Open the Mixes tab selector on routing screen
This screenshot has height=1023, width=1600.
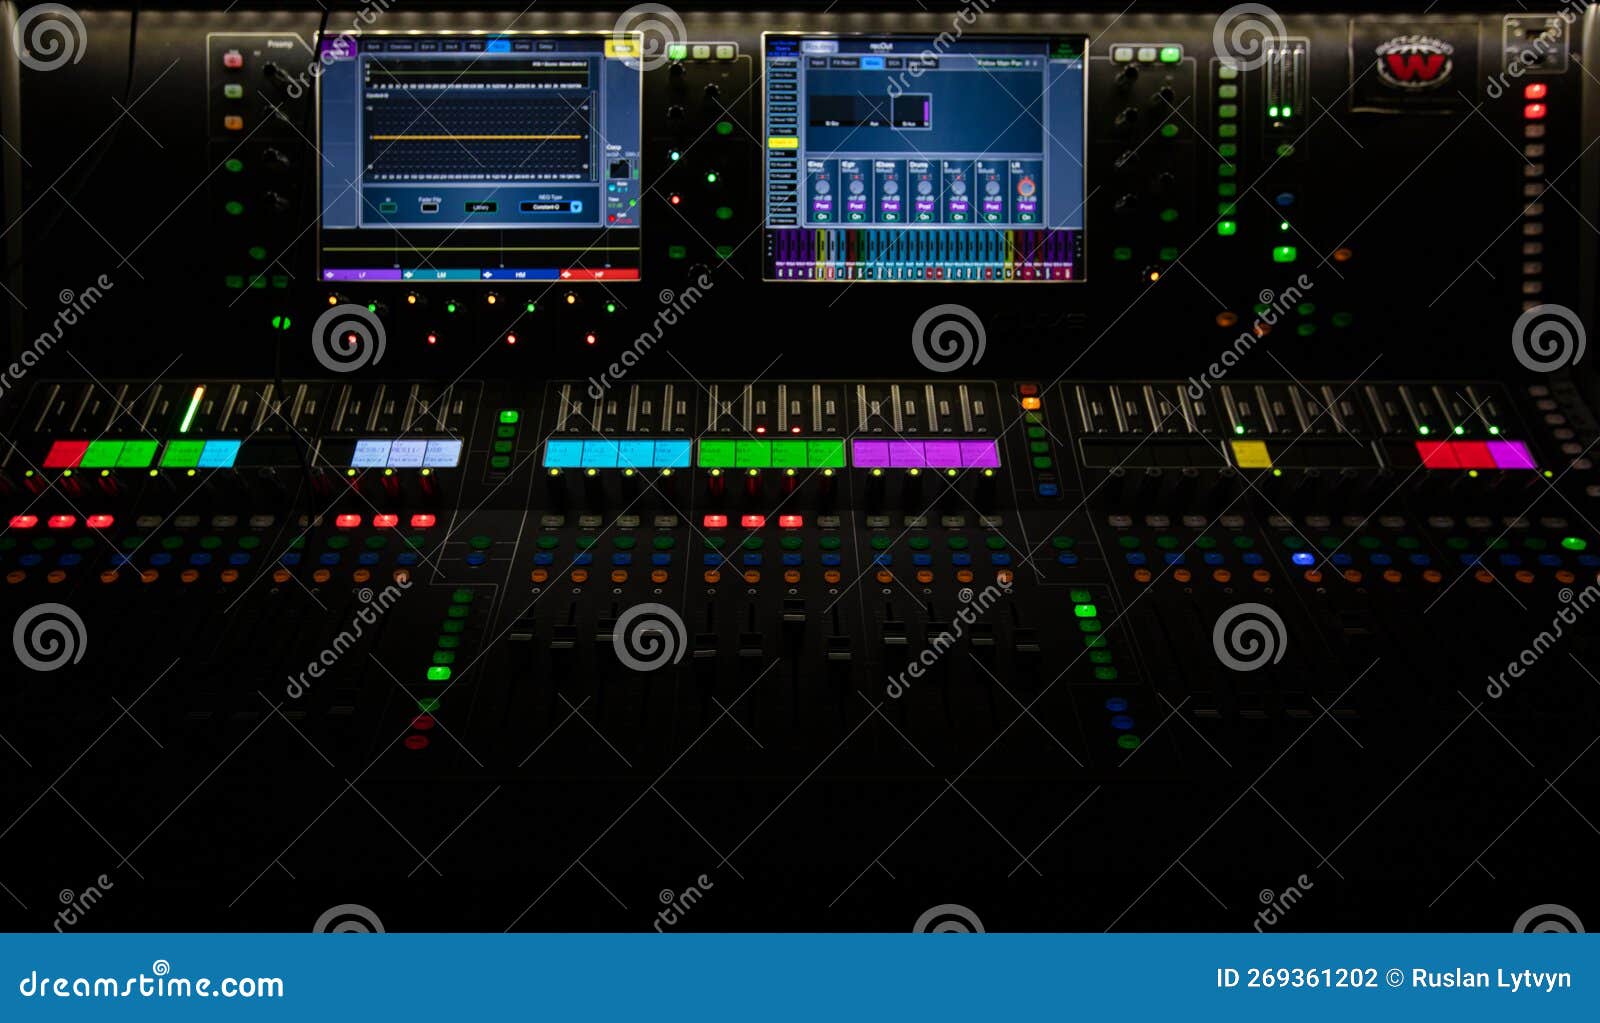pyautogui.click(x=873, y=62)
